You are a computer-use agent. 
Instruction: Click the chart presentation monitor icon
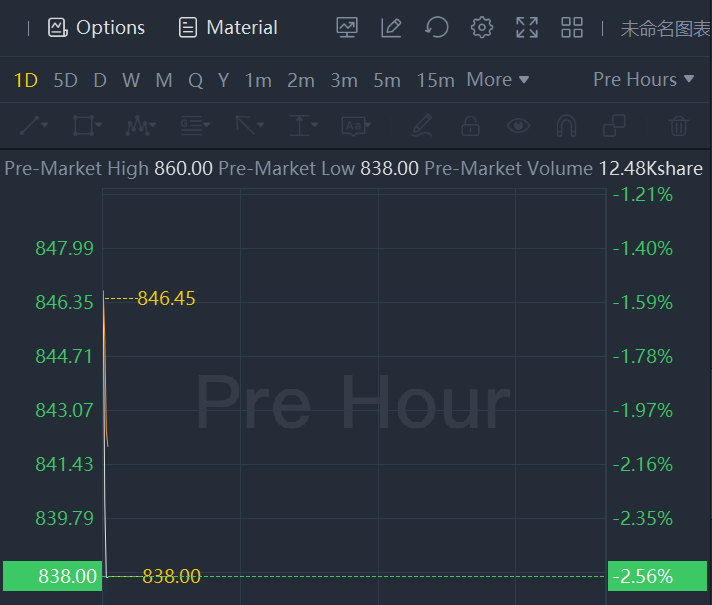tap(347, 28)
